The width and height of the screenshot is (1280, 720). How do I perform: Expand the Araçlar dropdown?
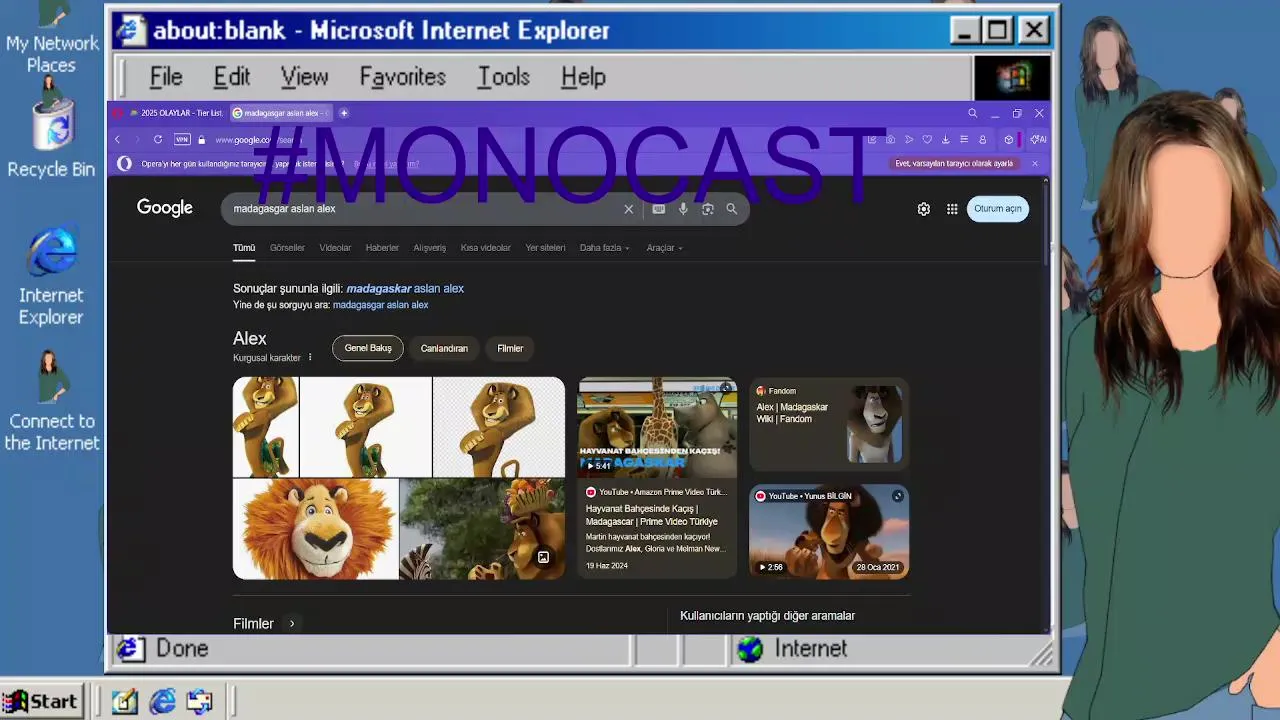coord(665,248)
